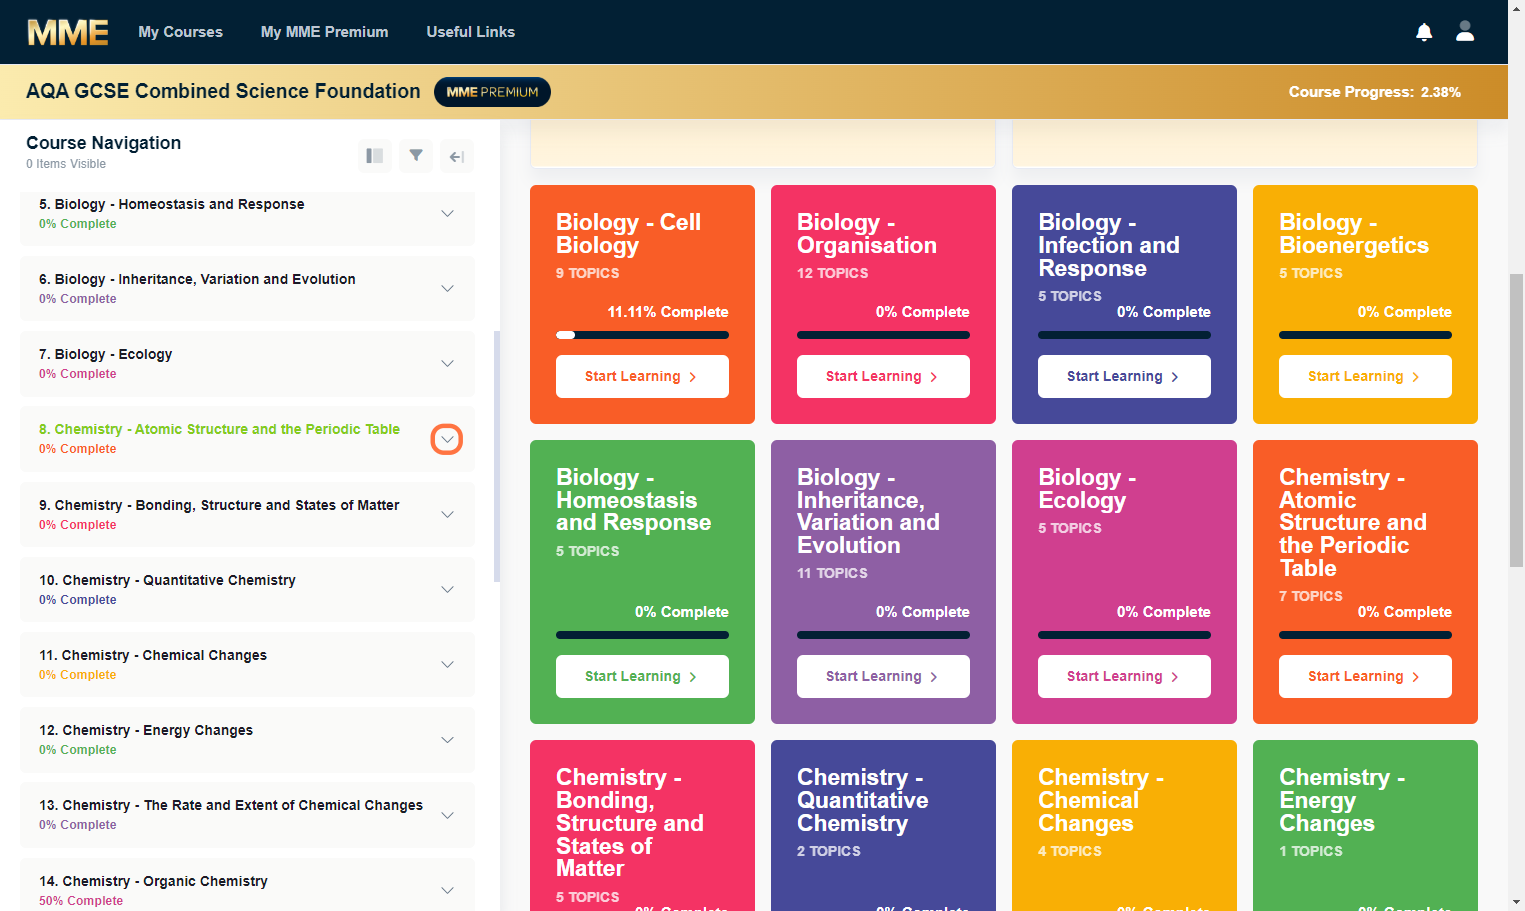1525x911 pixels.
Task: Open 8. Chemistry - Atomic Structure link
Action: coord(219,429)
